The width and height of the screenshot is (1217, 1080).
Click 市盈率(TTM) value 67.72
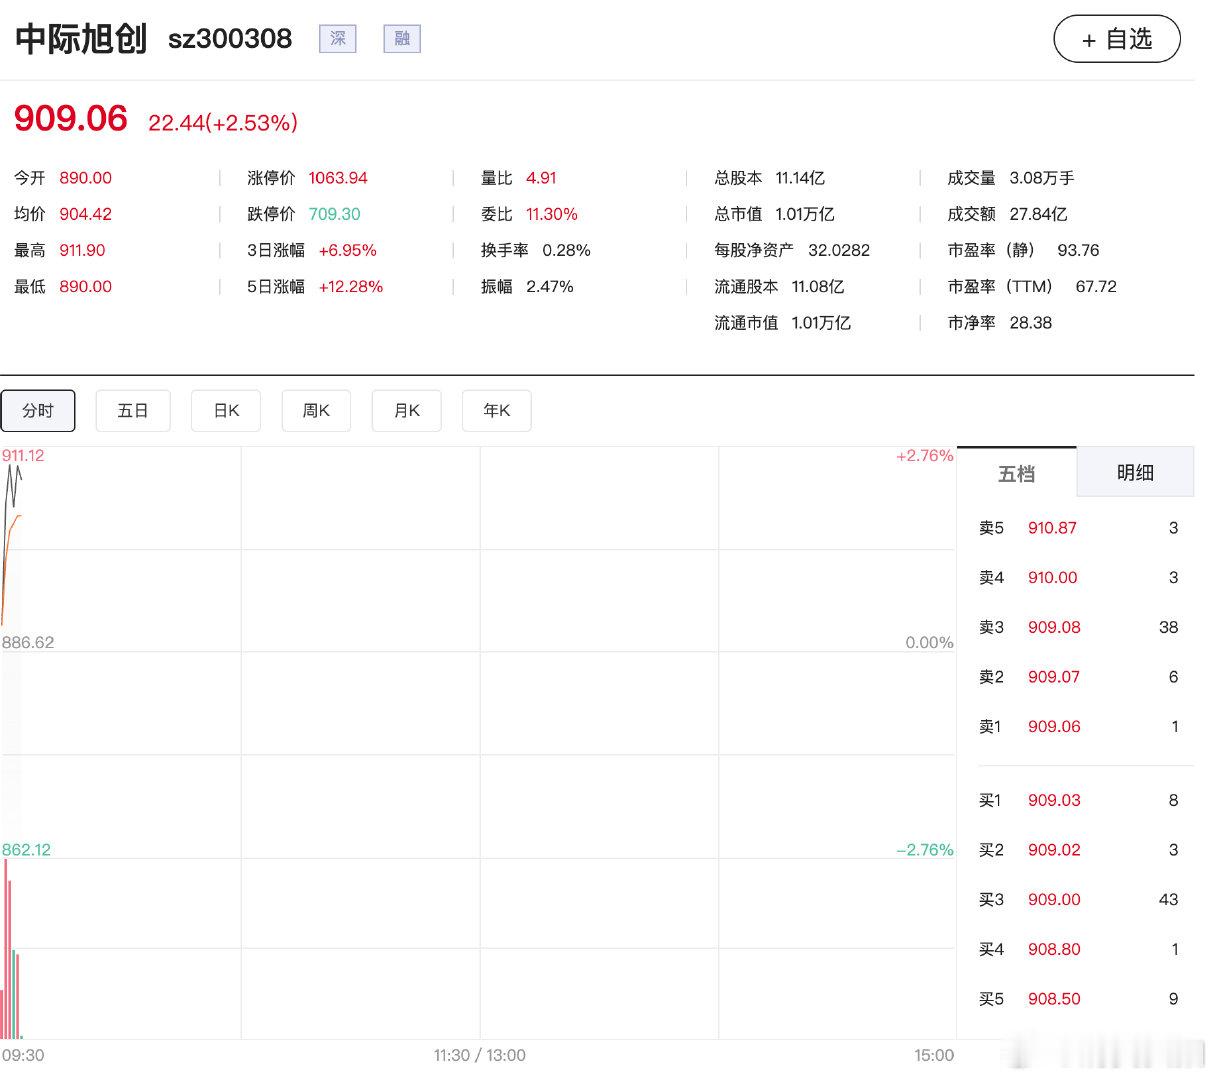coord(1096,286)
